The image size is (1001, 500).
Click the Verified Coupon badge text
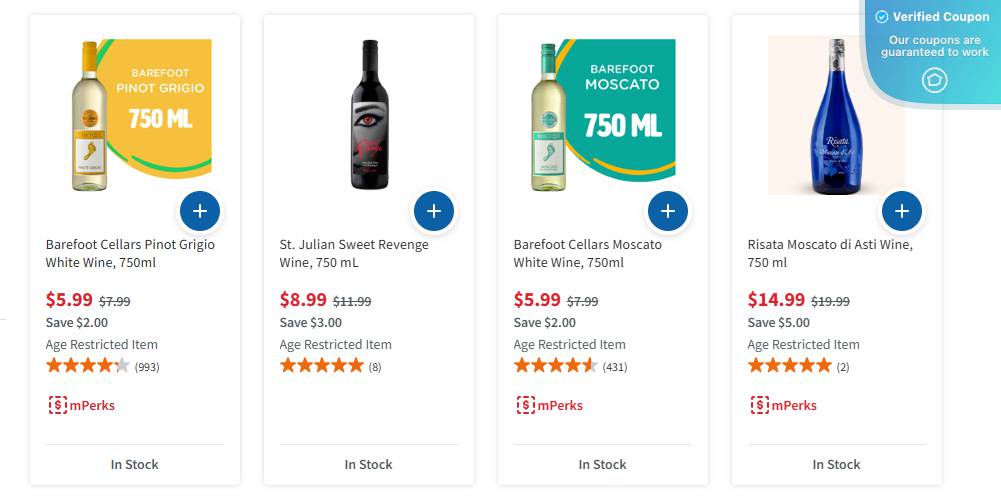(940, 17)
